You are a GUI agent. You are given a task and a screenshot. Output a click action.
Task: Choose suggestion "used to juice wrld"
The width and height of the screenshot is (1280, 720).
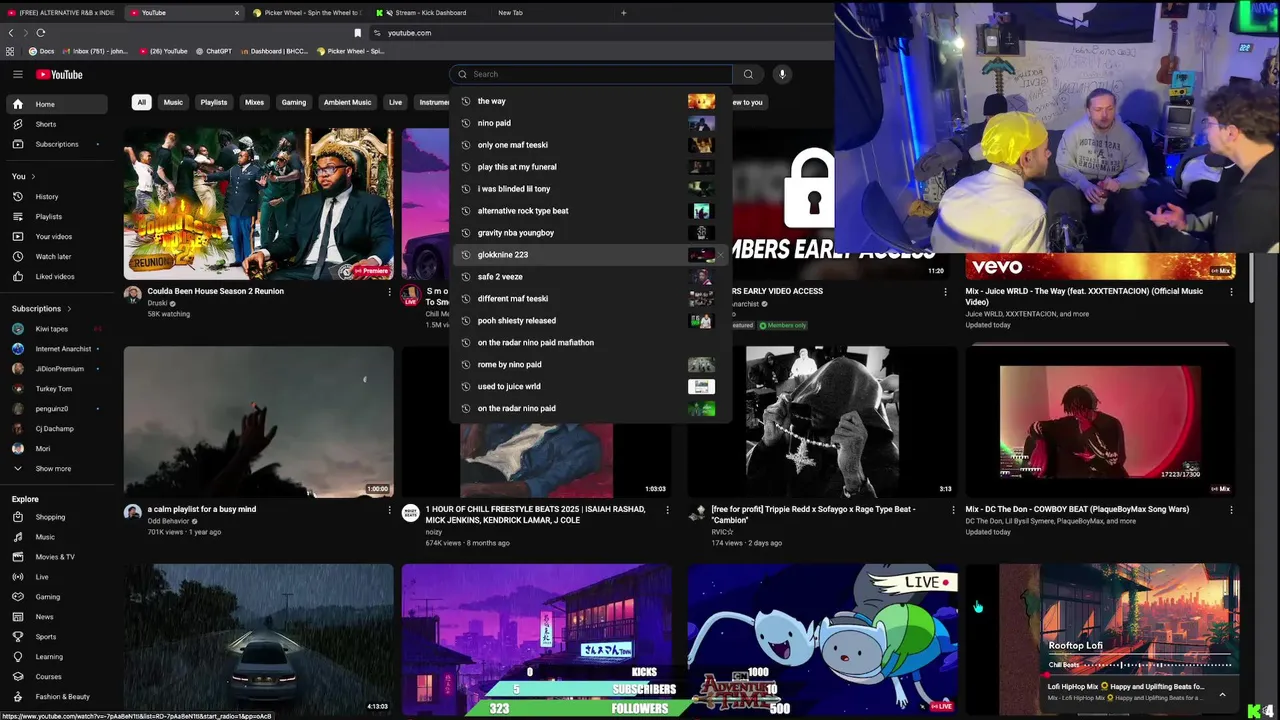click(591, 387)
